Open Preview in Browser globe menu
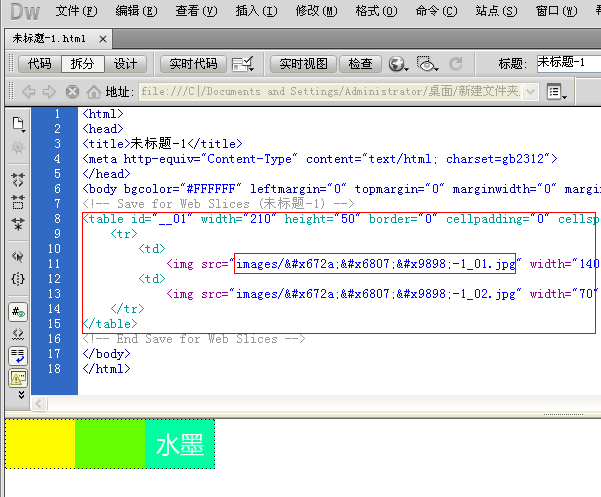Viewport: 601px width, 497px height. 398,64
